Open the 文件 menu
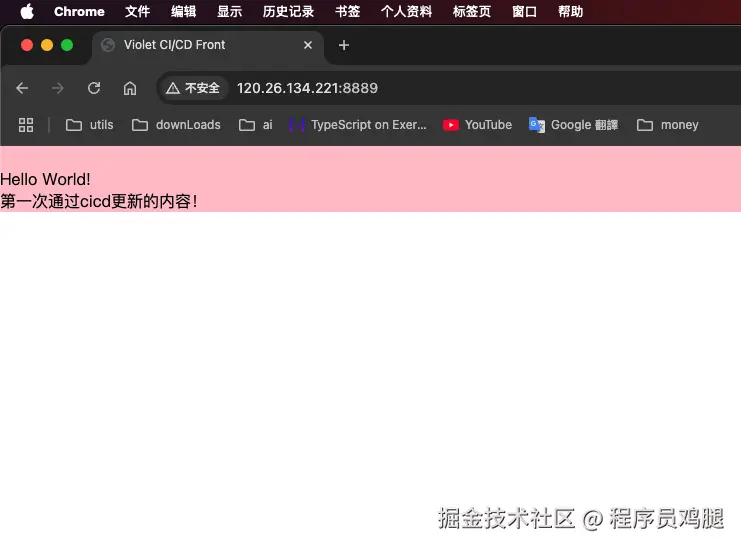 [138, 11]
